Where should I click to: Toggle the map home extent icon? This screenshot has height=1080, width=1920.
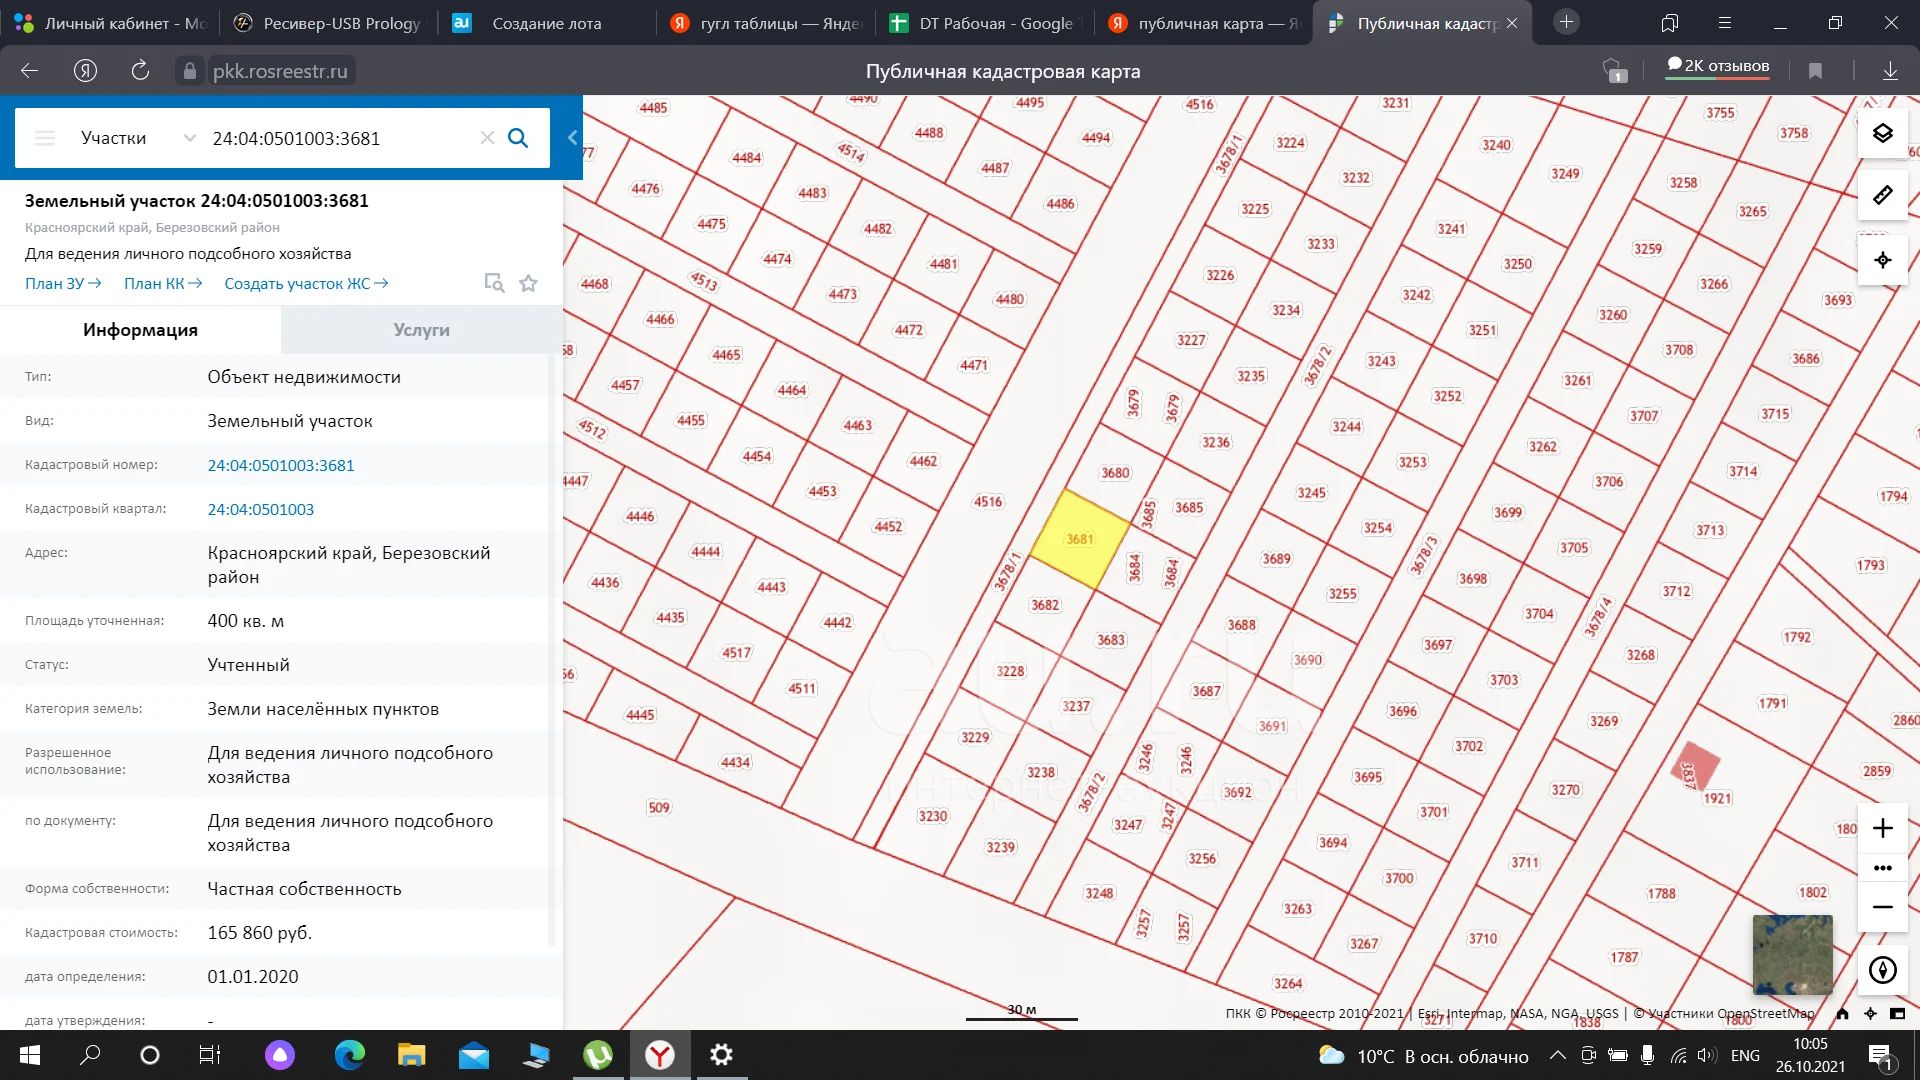click(x=1842, y=1013)
